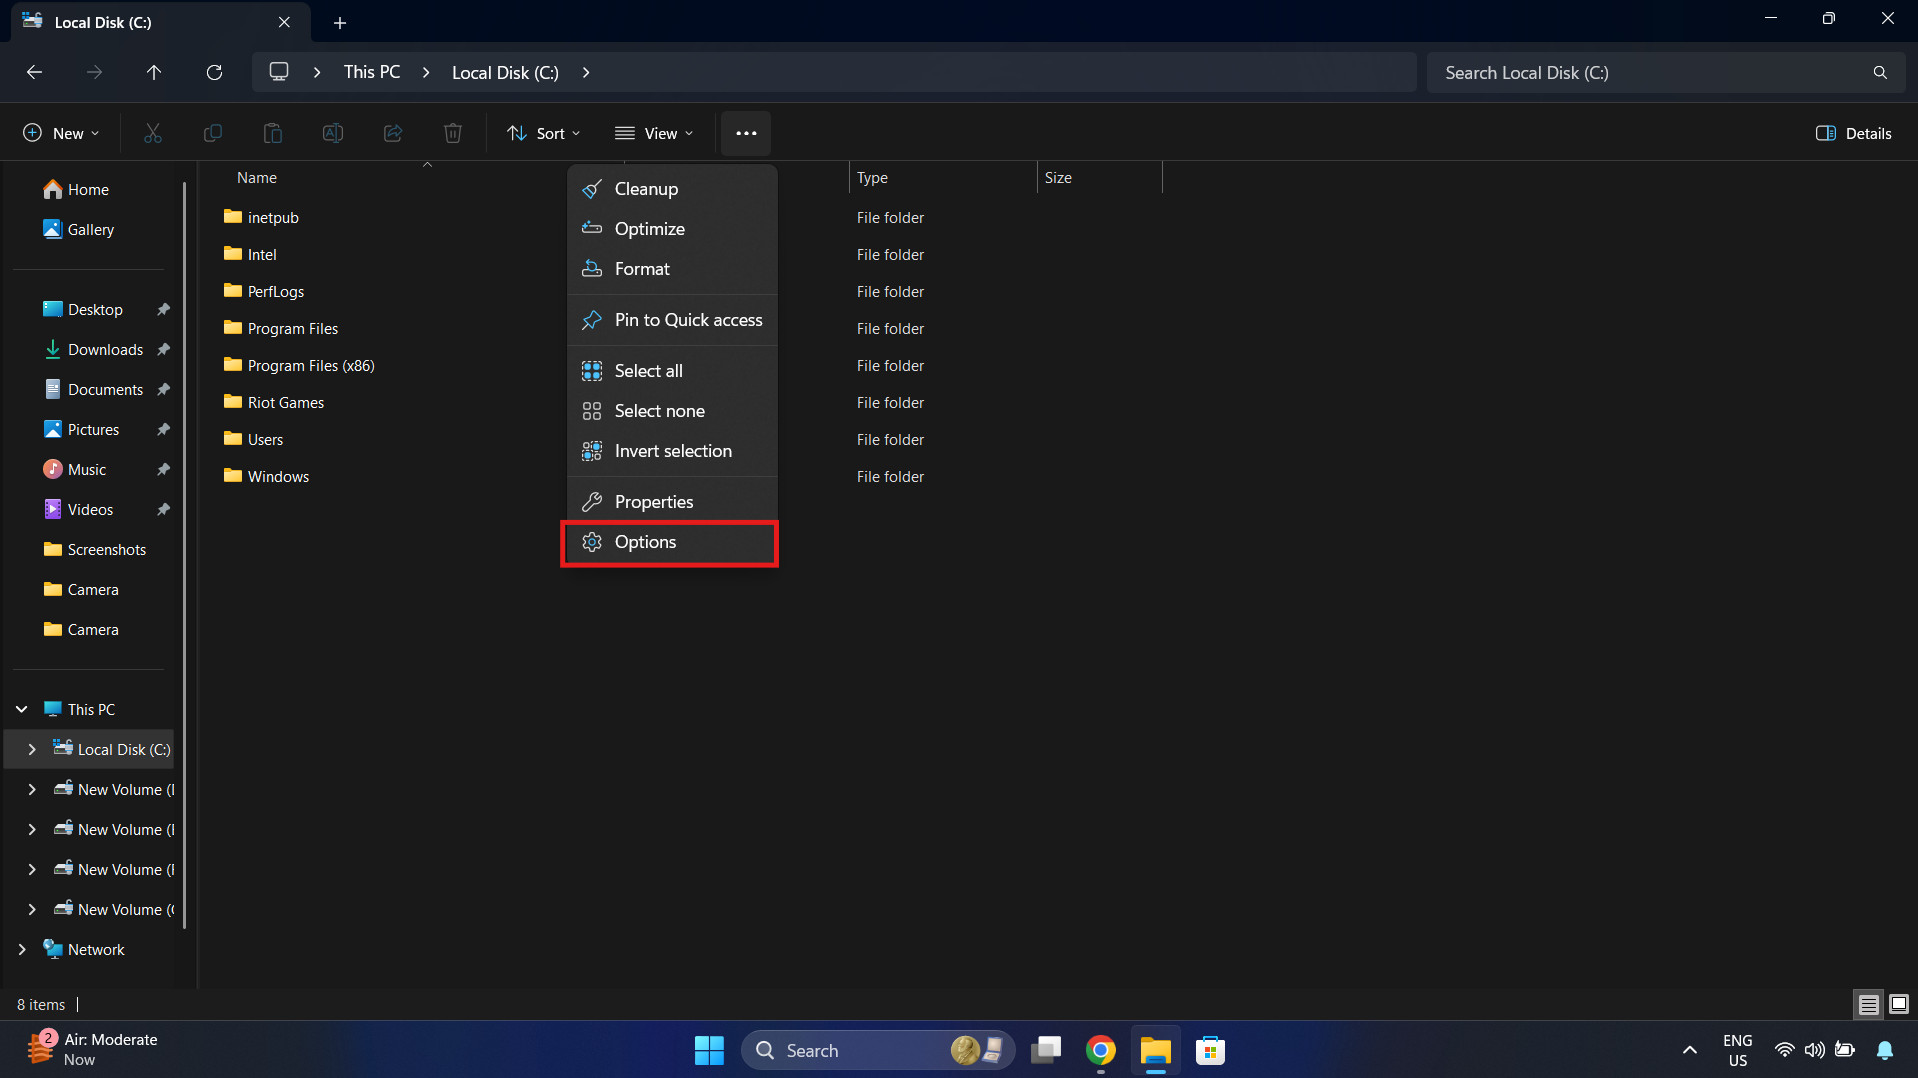
Task: Click the Delete icon in the toolbar
Action: pos(452,132)
